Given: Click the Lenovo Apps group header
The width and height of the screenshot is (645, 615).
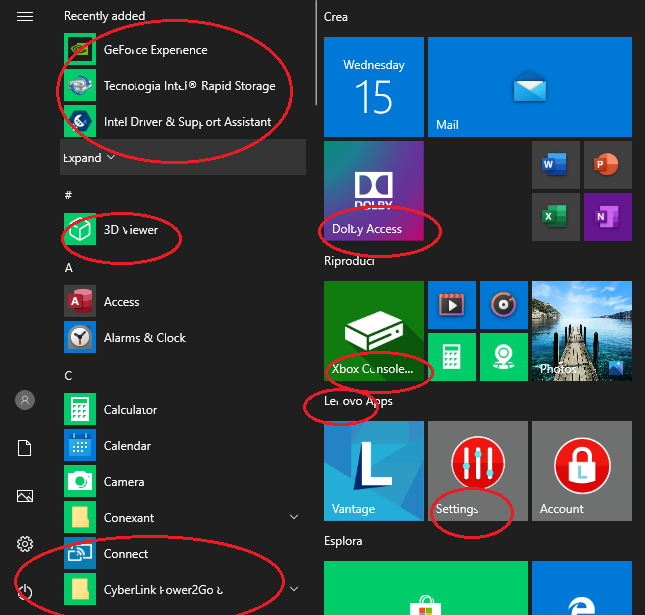Looking at the screenshot, I should tap(358, 401).
